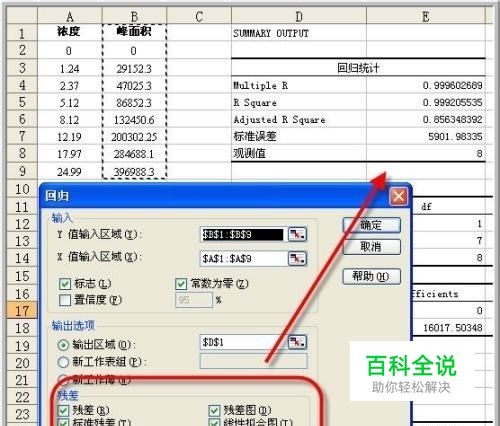
Task: Click the 观测值 label cell
Action: [299, 153]
